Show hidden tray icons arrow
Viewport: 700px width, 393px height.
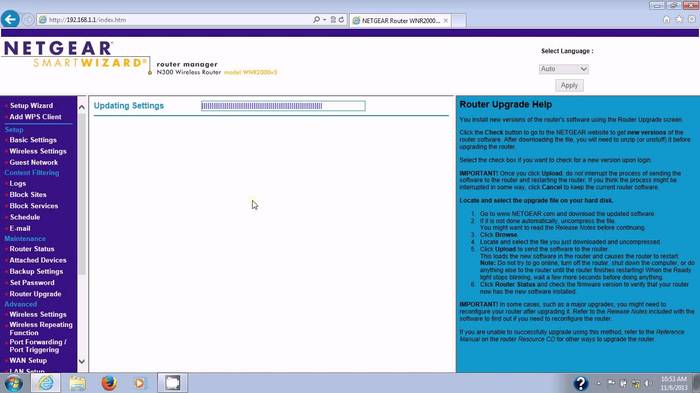pos(599,383)
